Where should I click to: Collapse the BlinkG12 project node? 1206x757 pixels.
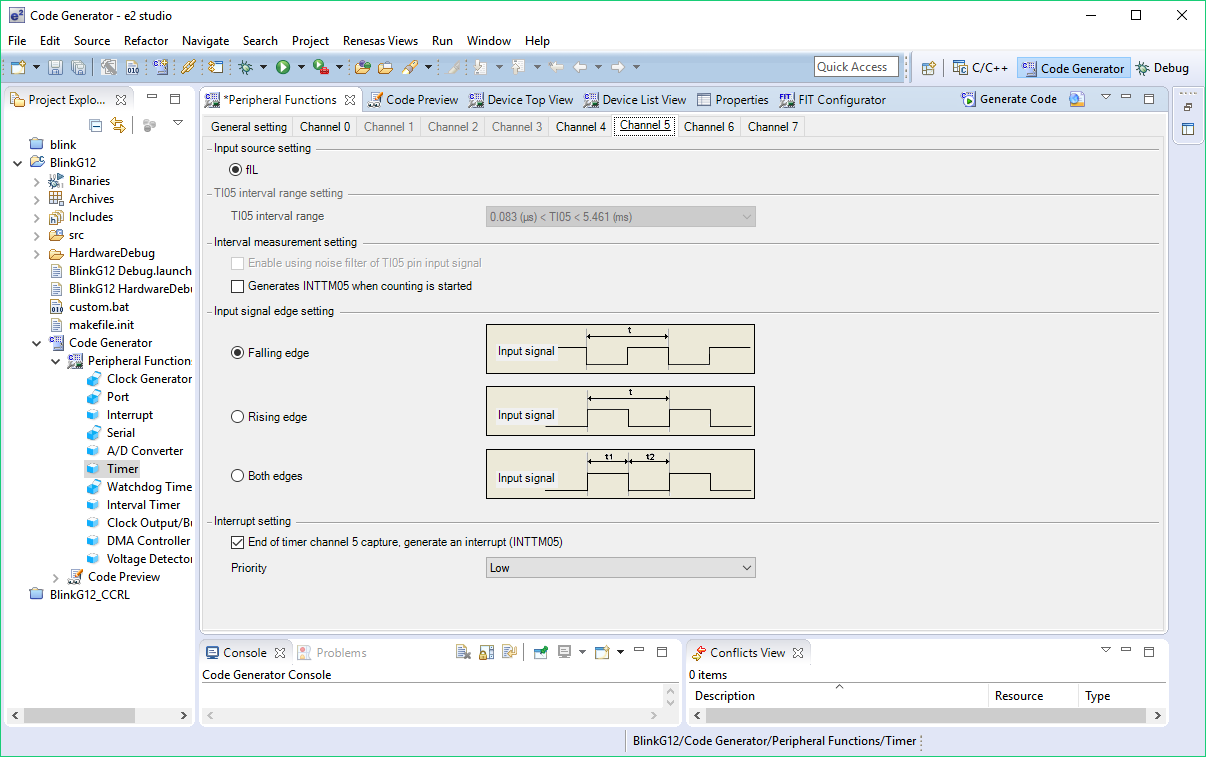[x=18, y=163]
